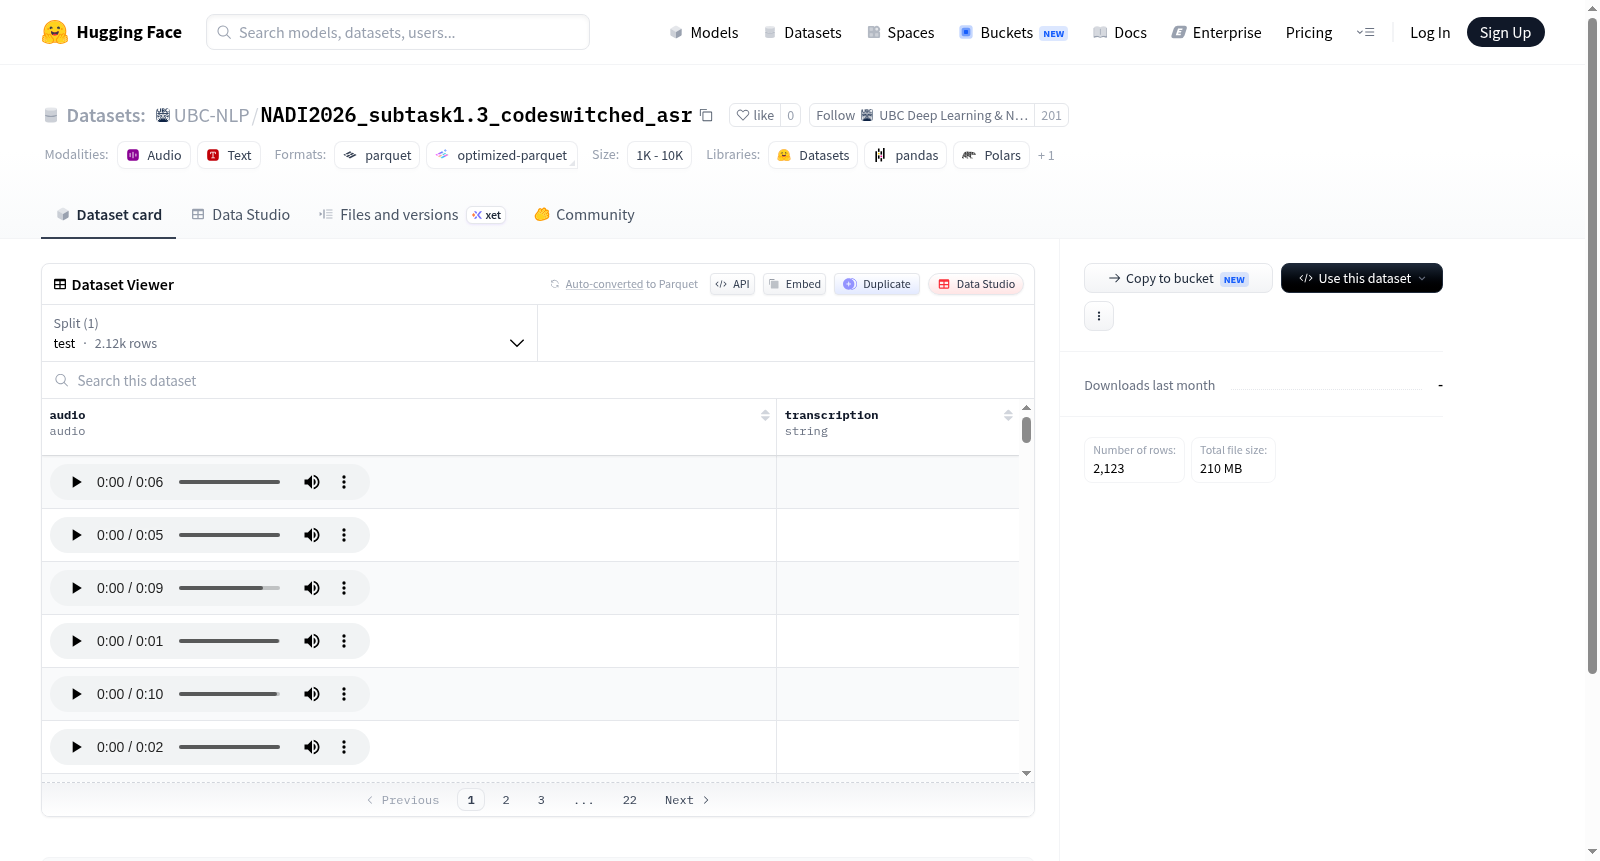Sort by the transcription column

[1008, 415]
